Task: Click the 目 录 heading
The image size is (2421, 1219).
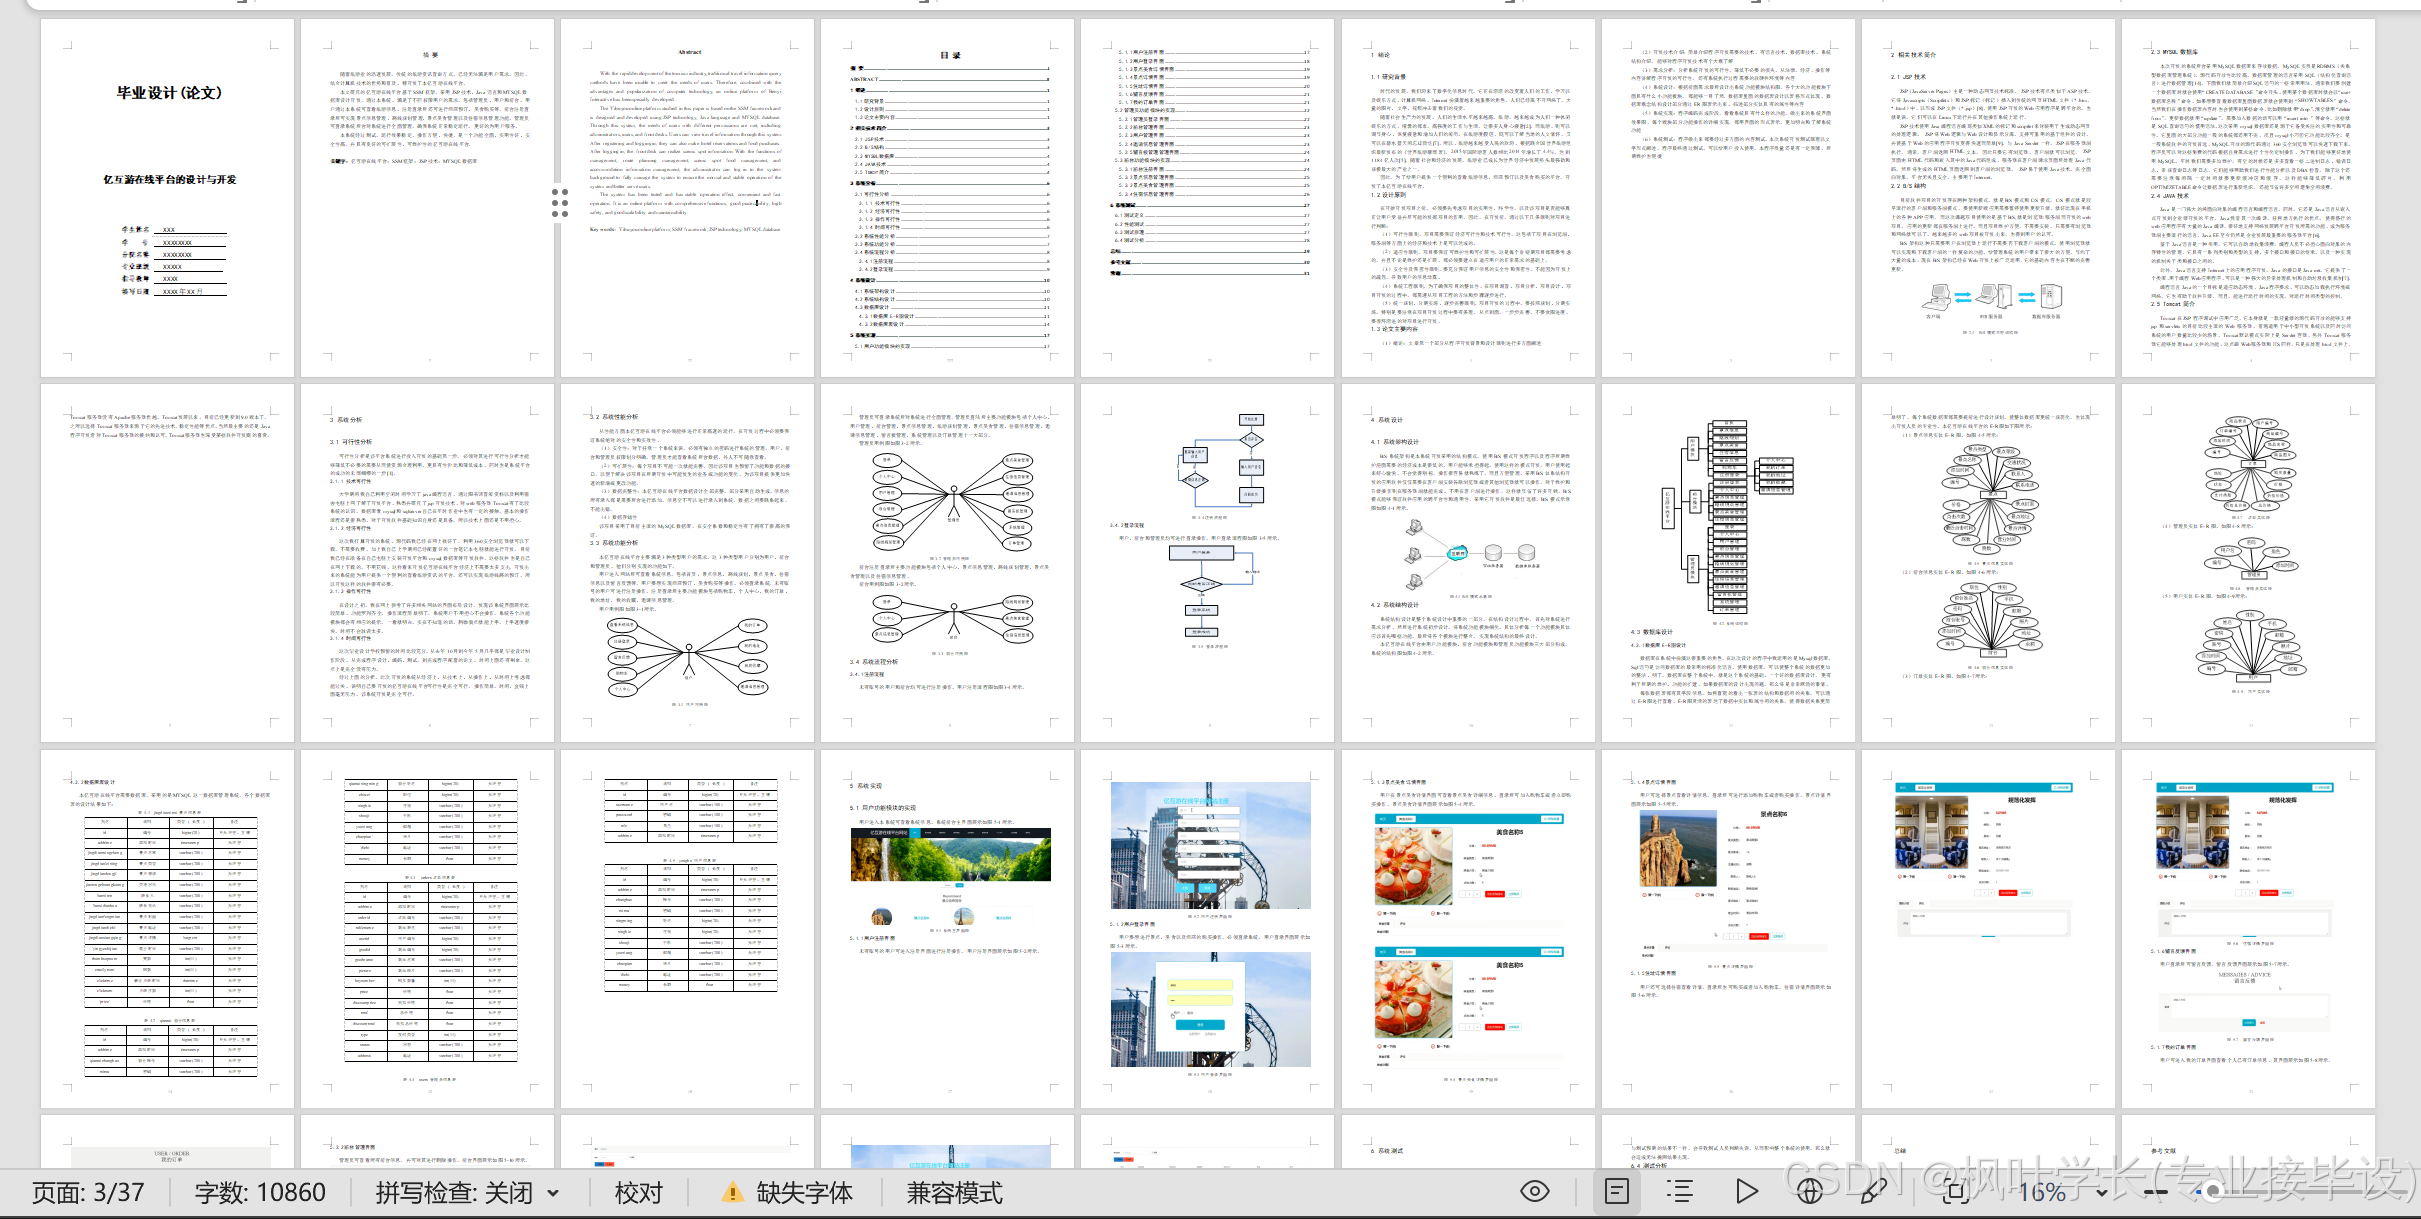Action: pos(949,55)
